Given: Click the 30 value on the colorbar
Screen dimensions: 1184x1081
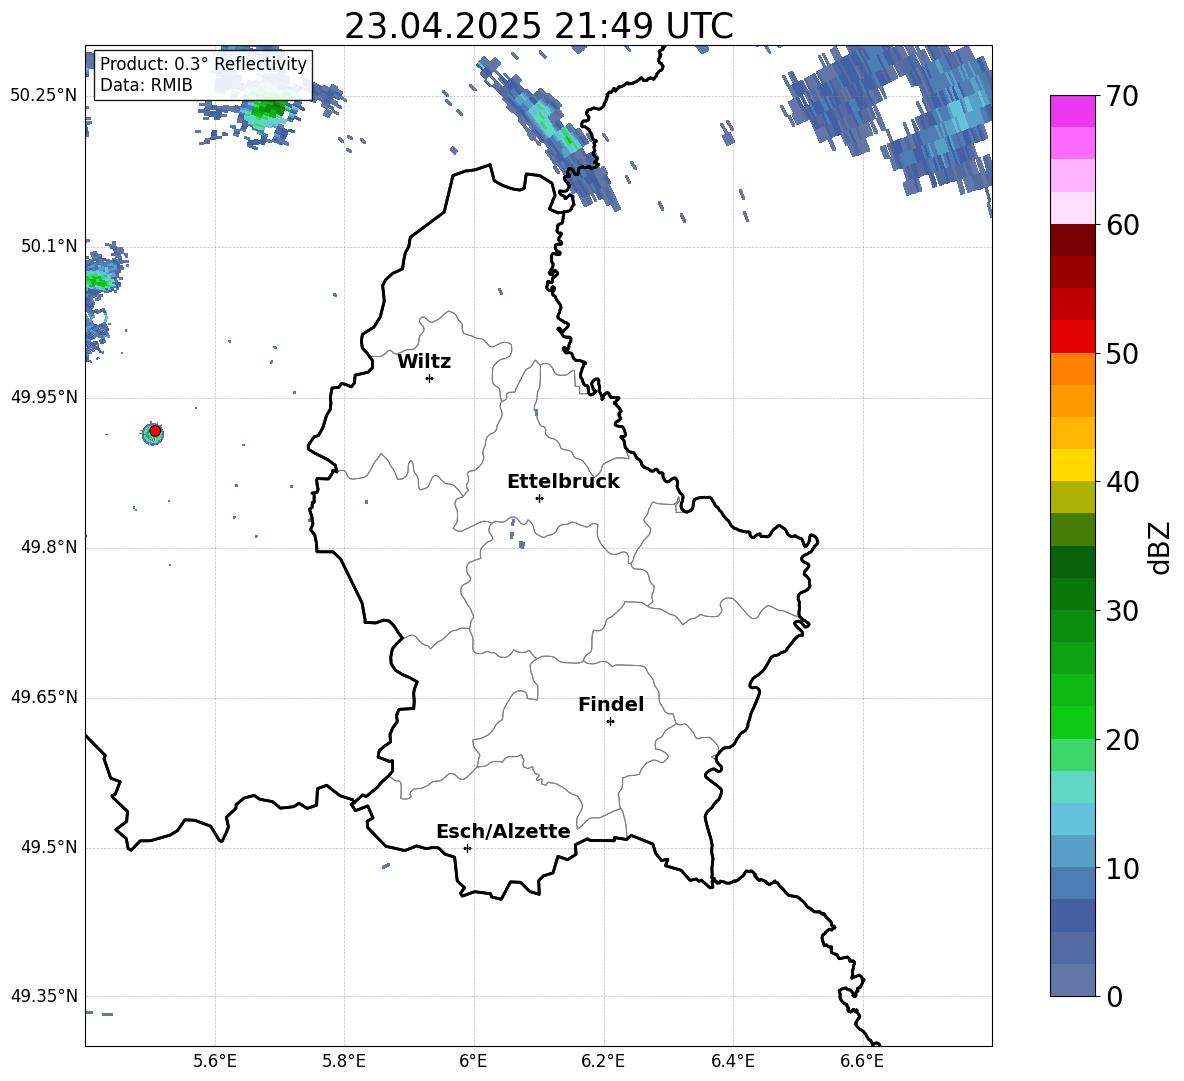Looking at the screenshot, I should click(1122, 611).
